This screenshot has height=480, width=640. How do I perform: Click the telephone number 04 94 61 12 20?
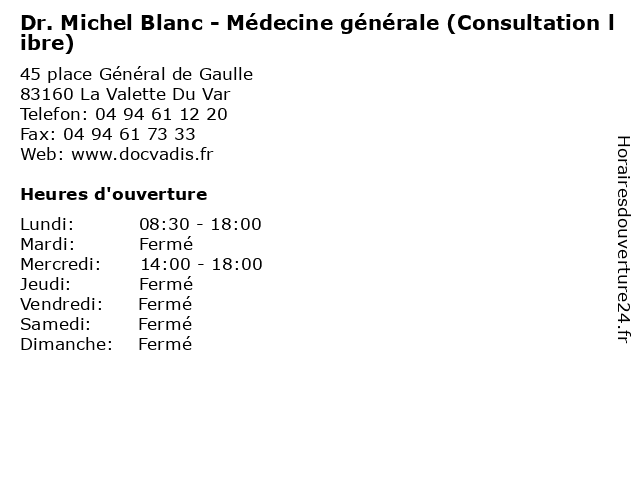[161, 114]
